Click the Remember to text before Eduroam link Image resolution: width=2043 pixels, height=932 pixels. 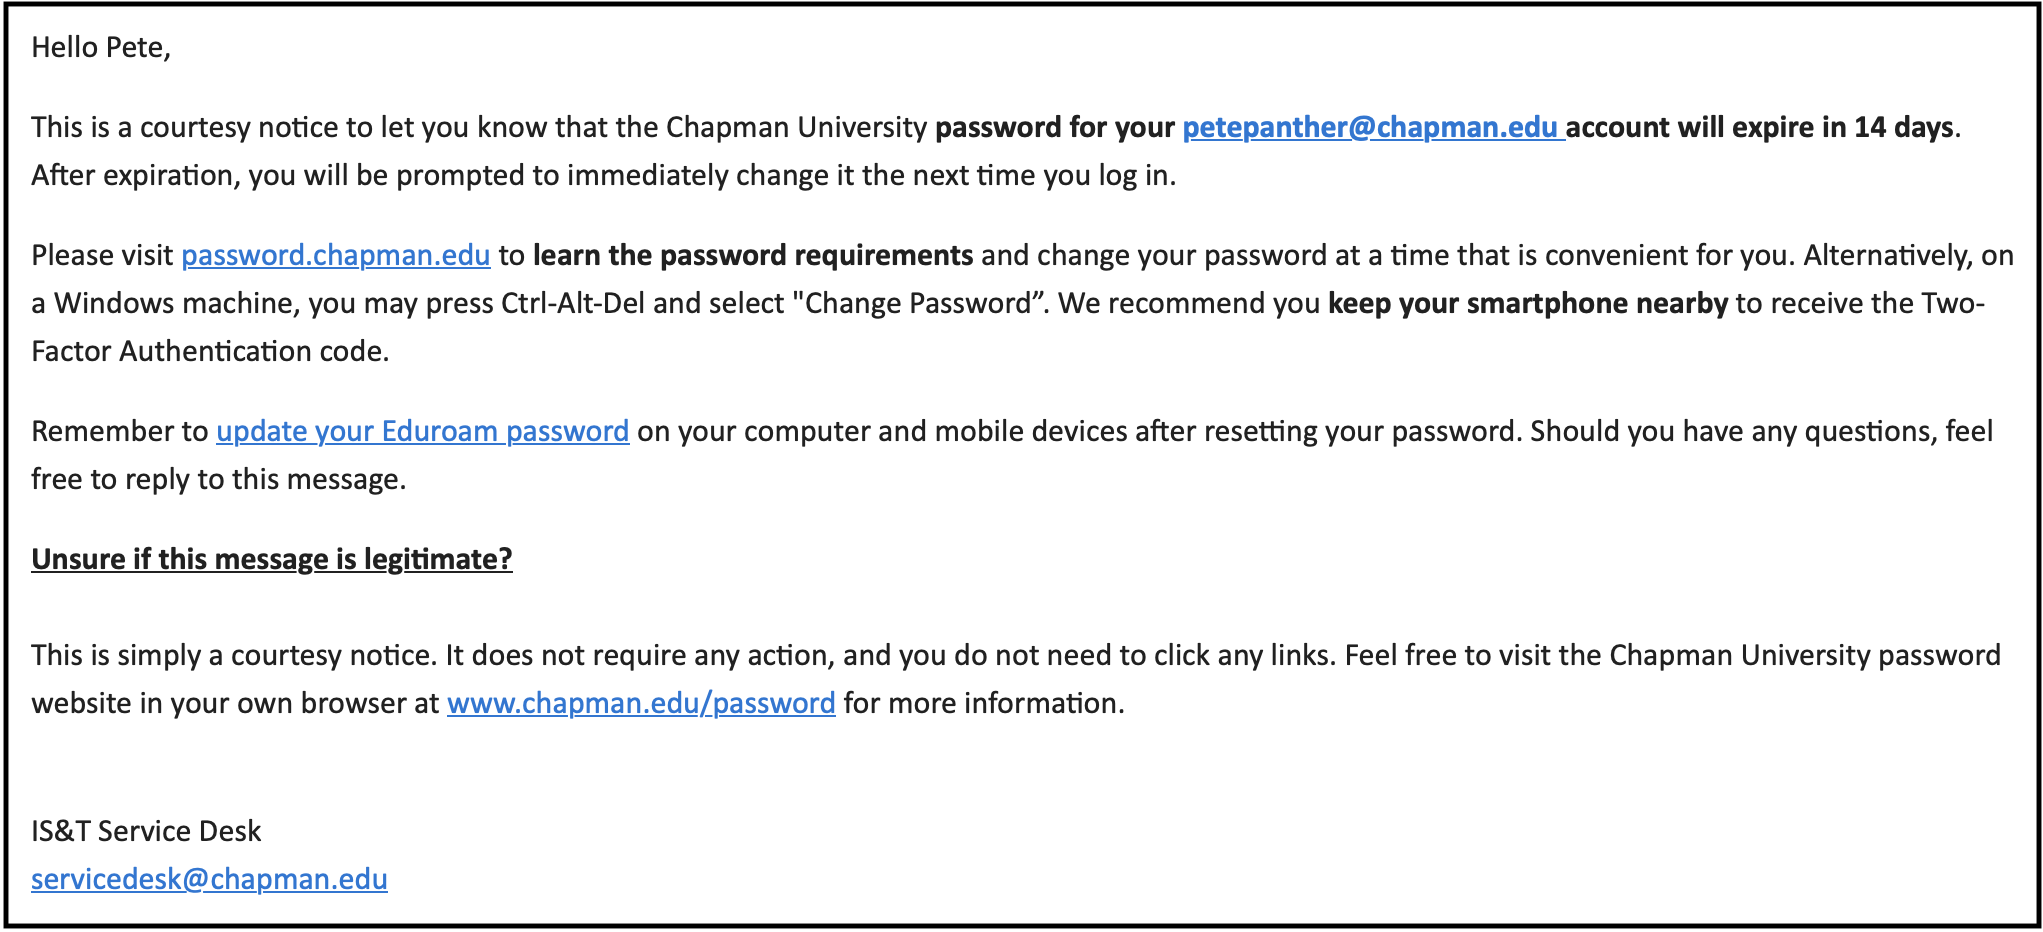coord(120,432)
